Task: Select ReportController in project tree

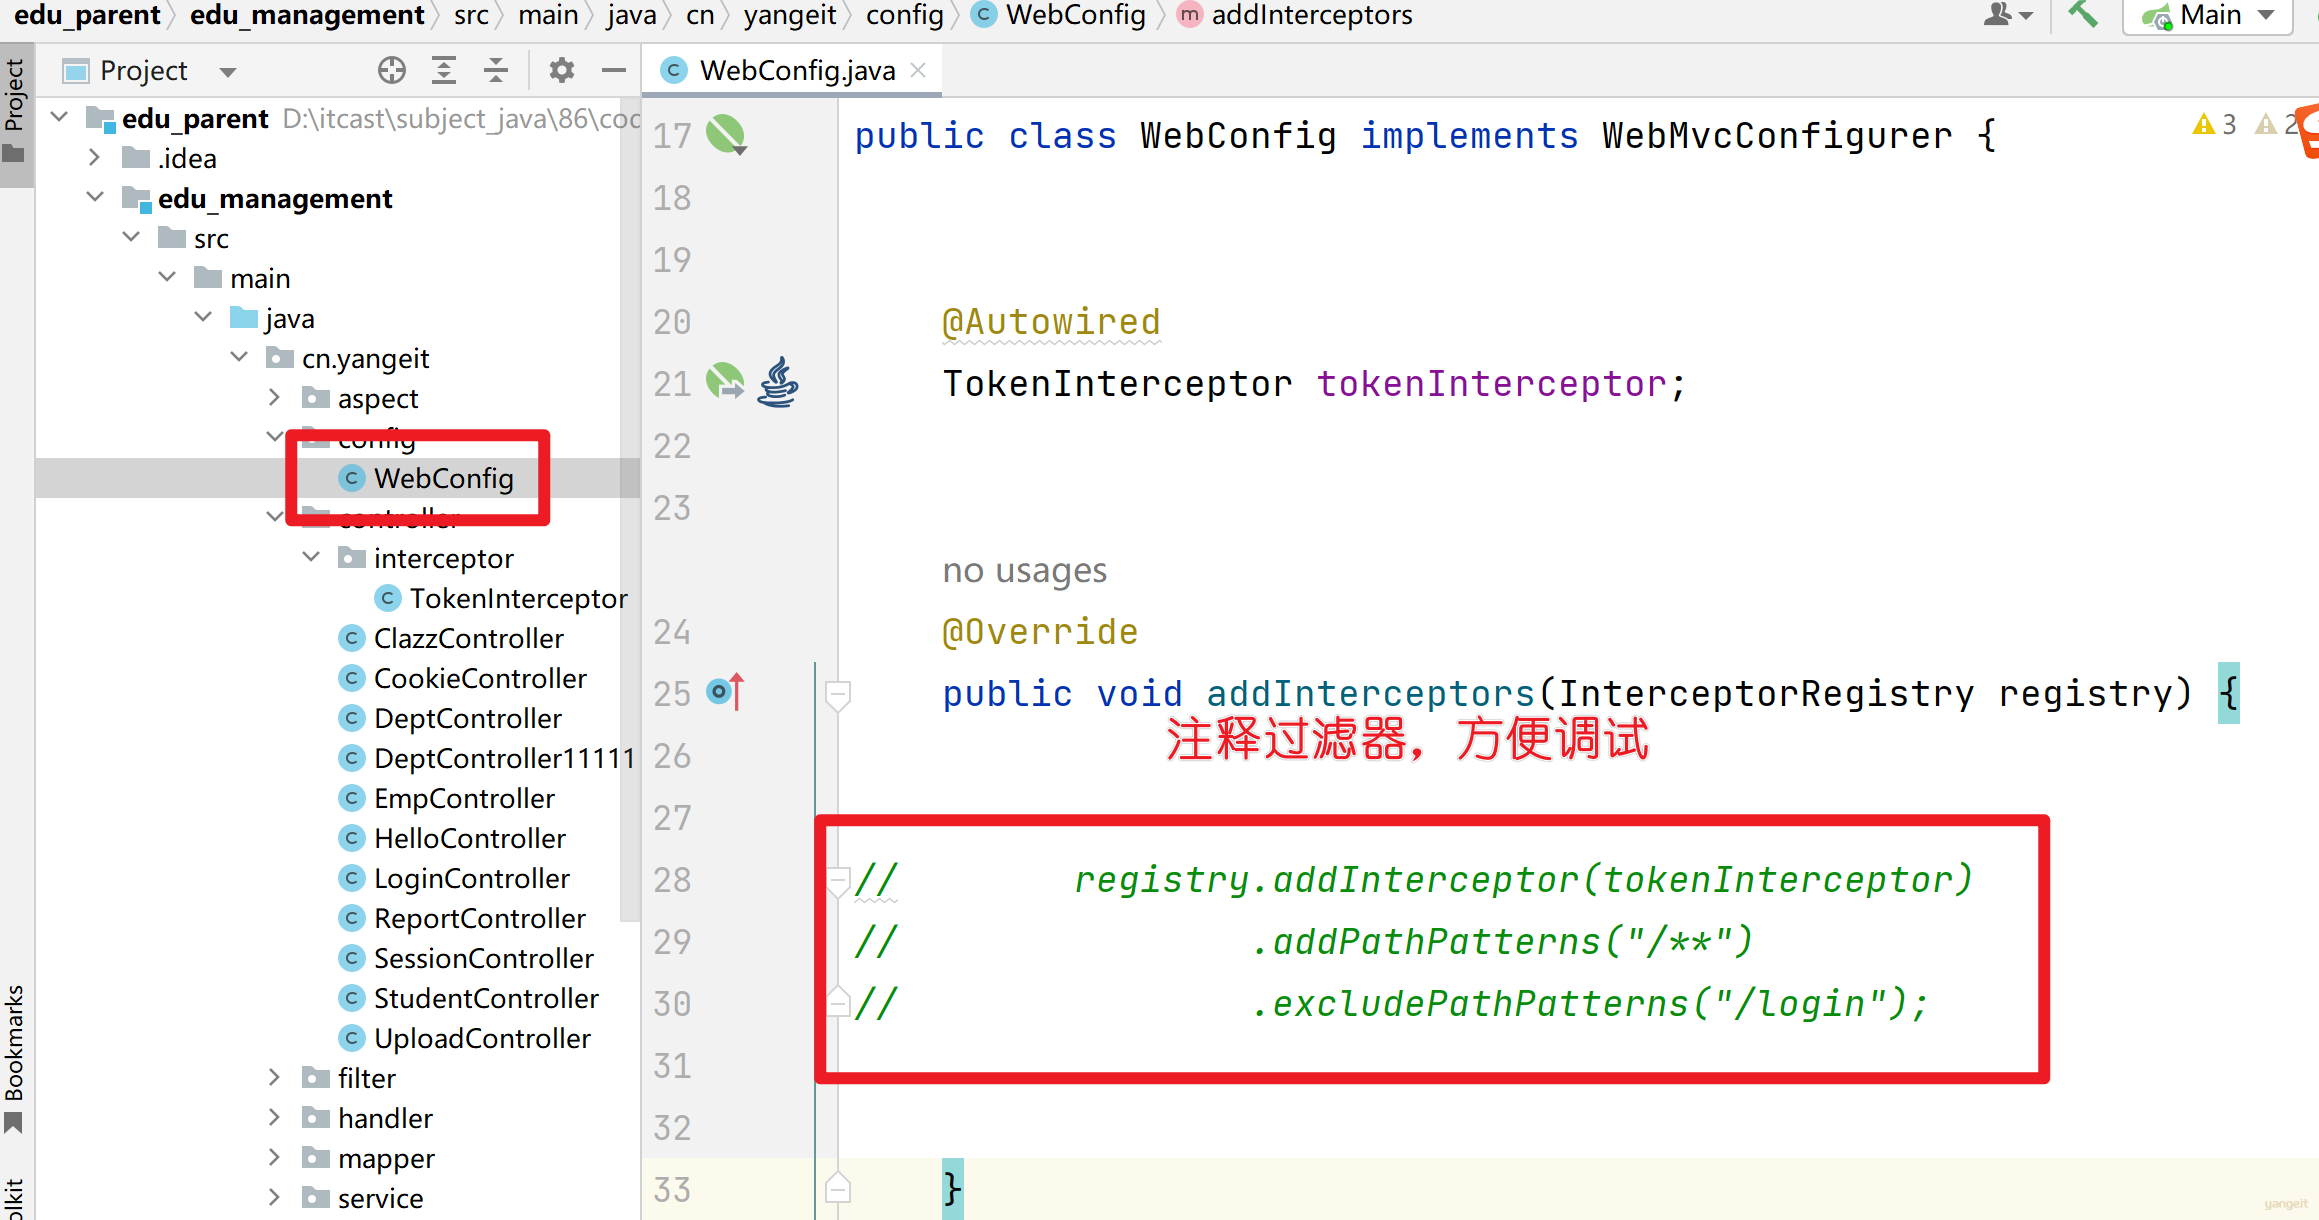Action: coord(462,918)
